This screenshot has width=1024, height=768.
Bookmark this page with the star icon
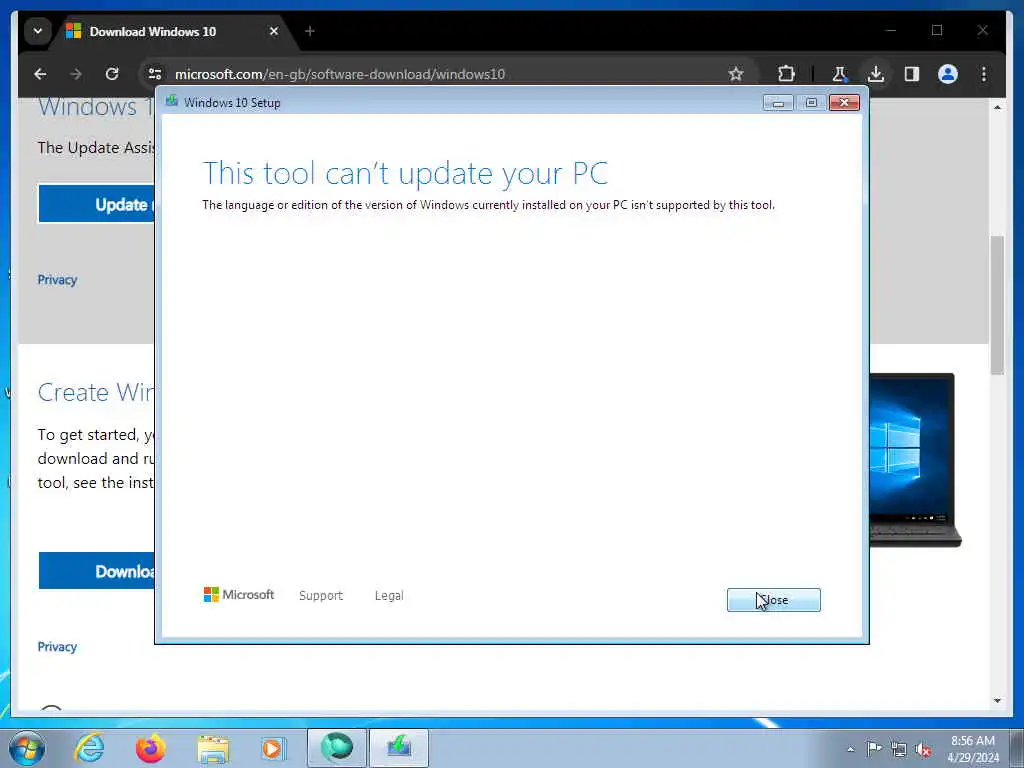click(x=736, y=74)
